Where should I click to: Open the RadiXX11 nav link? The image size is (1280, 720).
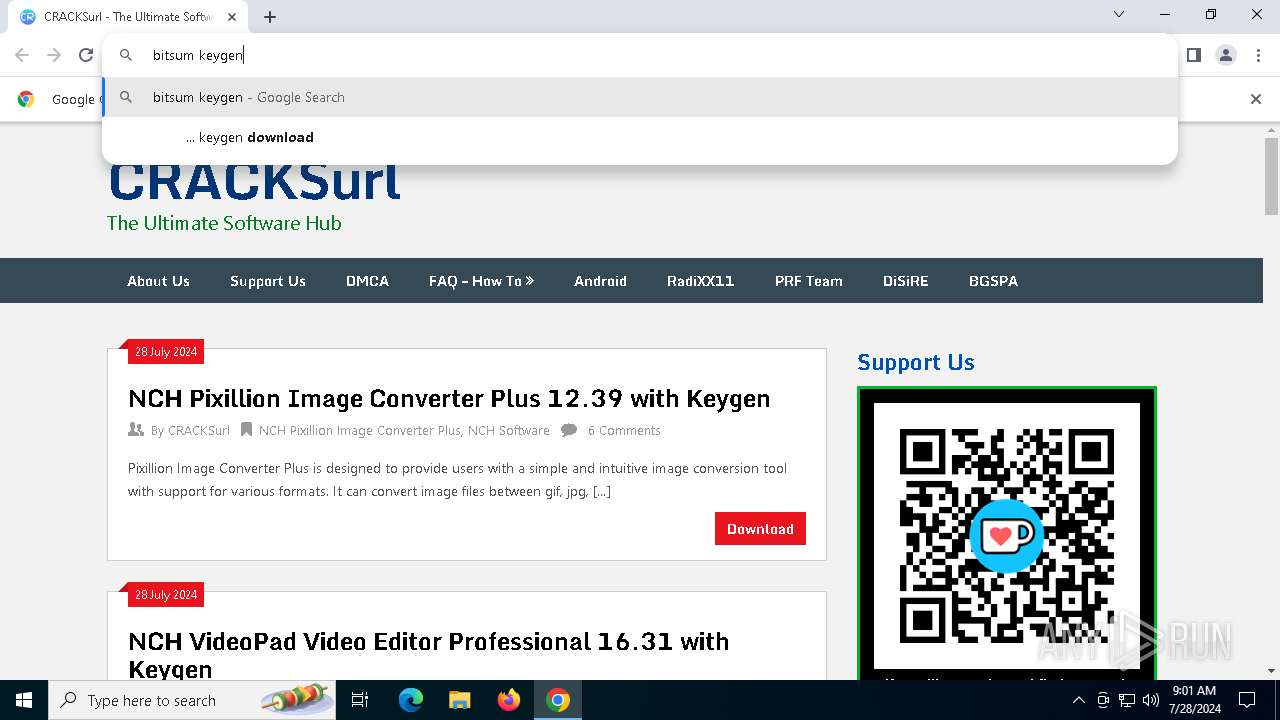click(x=701, y=281)
